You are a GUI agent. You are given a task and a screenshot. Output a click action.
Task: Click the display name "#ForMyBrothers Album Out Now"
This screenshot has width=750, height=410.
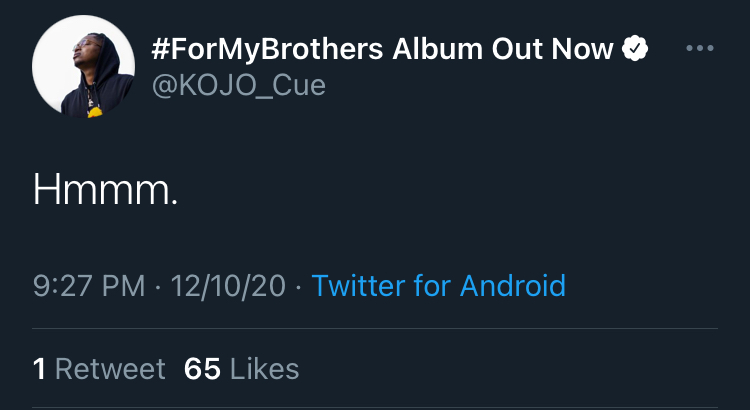[384, 48]
